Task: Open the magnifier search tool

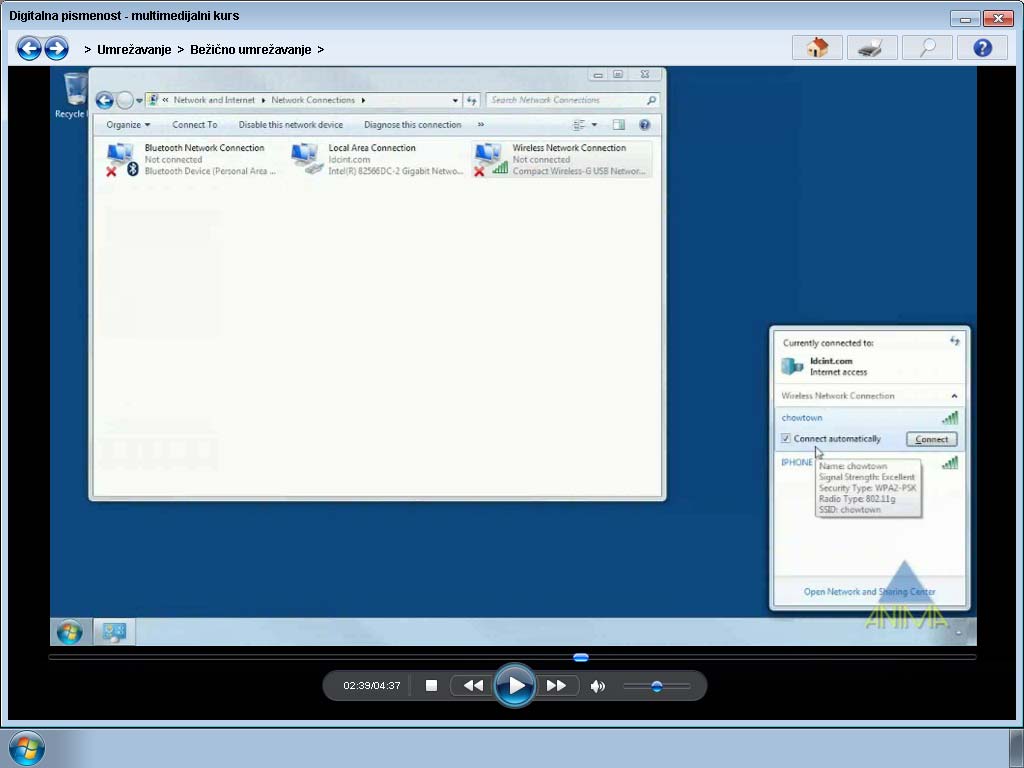Action: [926, 48]
